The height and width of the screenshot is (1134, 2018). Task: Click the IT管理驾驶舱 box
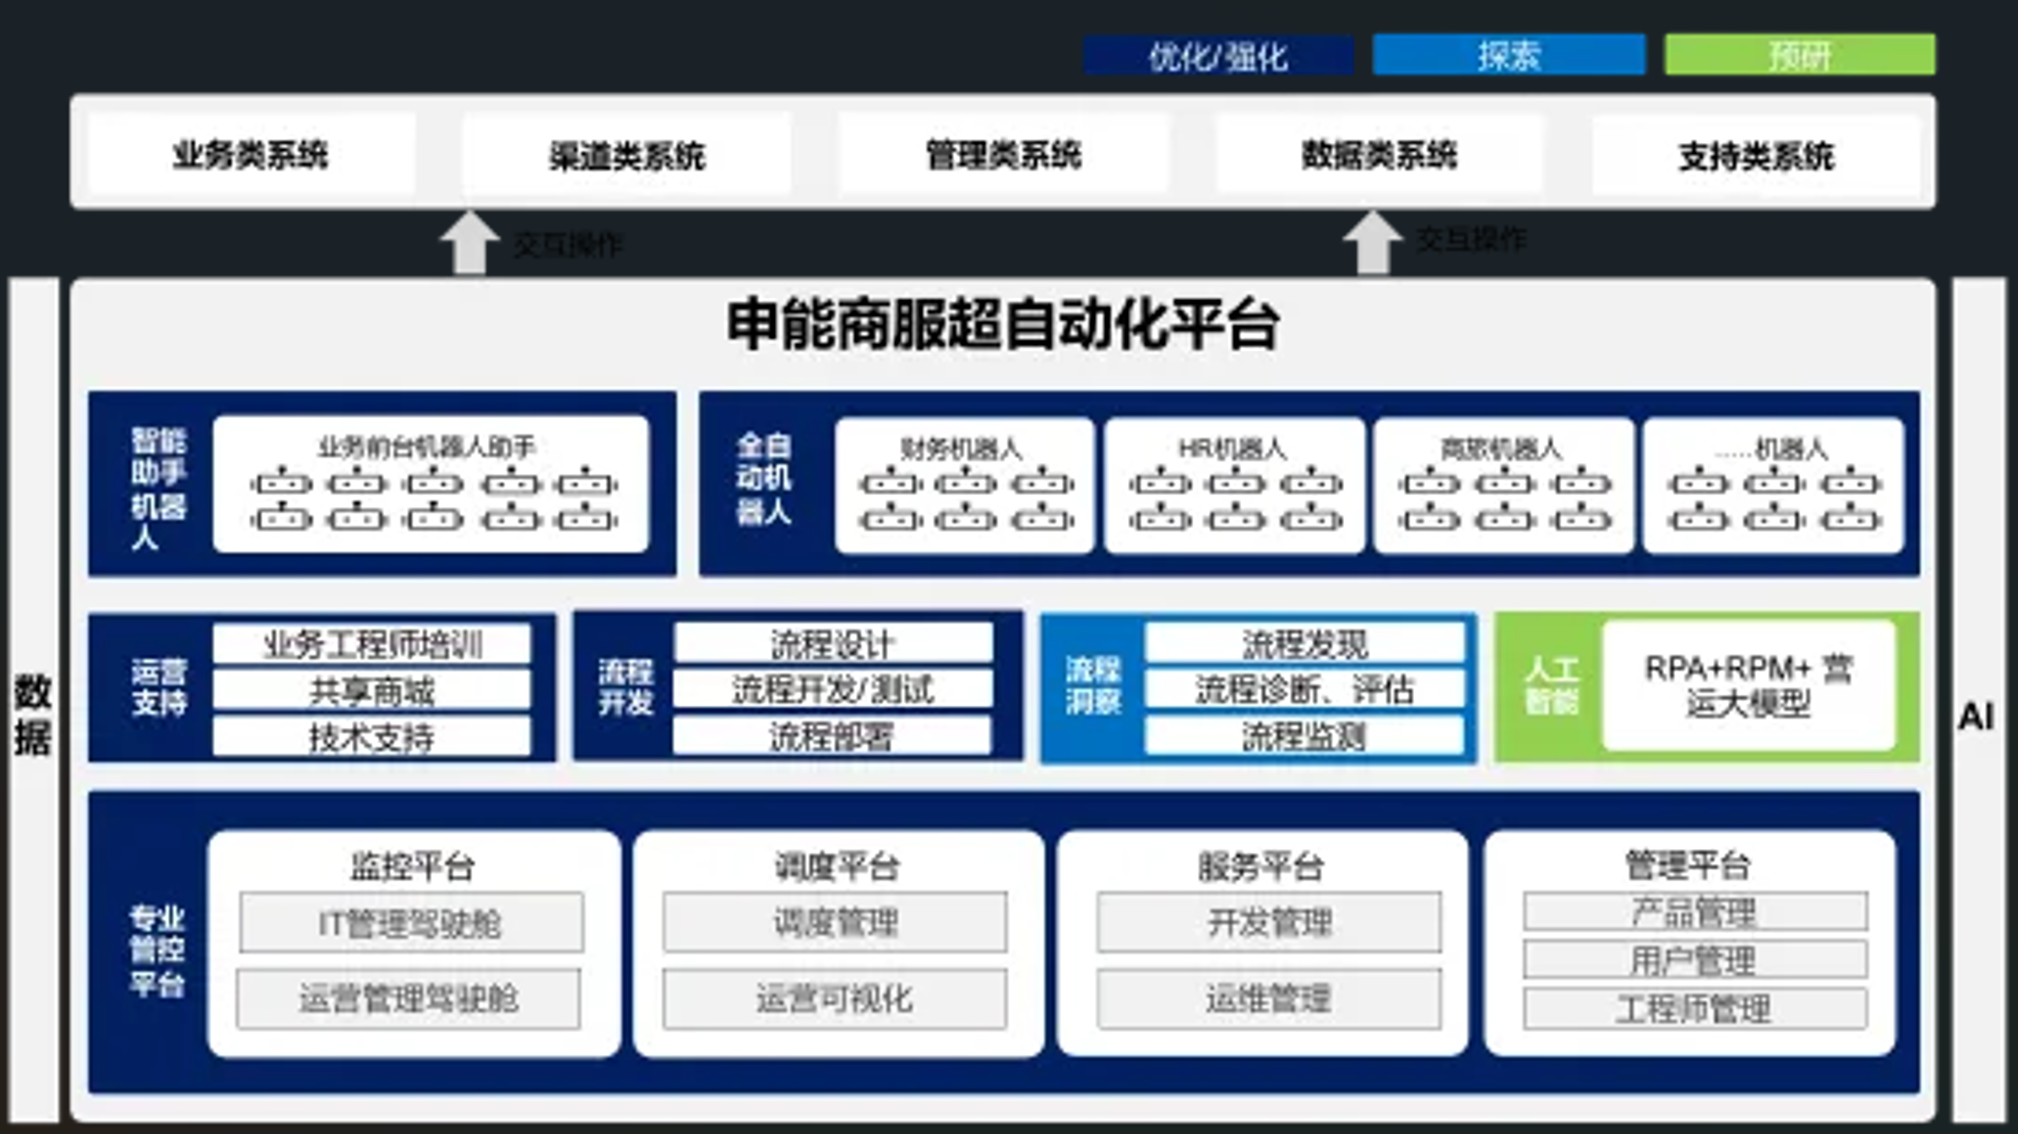(x=410, y=923)
